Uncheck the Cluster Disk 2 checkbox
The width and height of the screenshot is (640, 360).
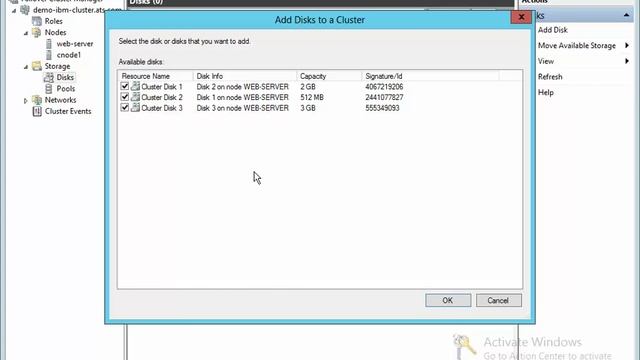click(x=125, y=97)
